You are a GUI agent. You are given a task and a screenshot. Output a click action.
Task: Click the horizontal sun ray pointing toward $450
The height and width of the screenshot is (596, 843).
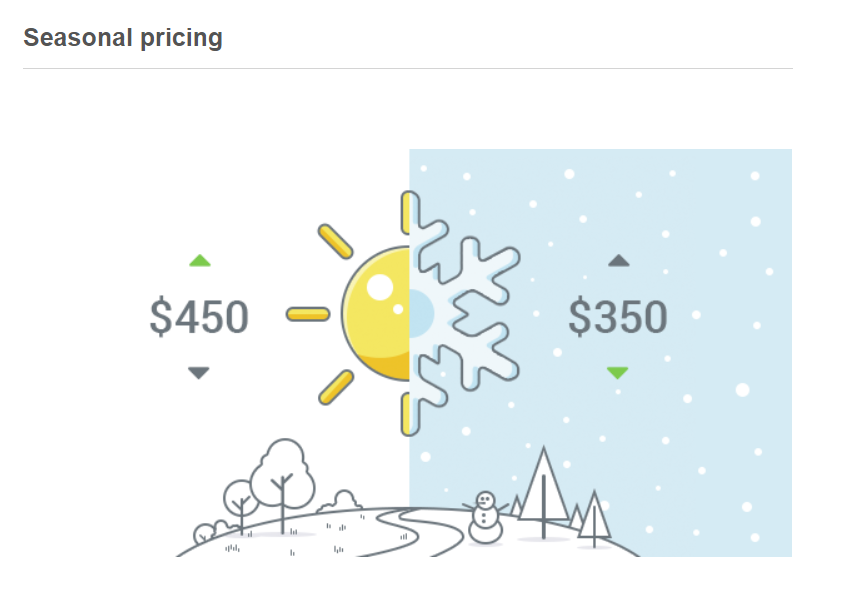click(308, 314)
